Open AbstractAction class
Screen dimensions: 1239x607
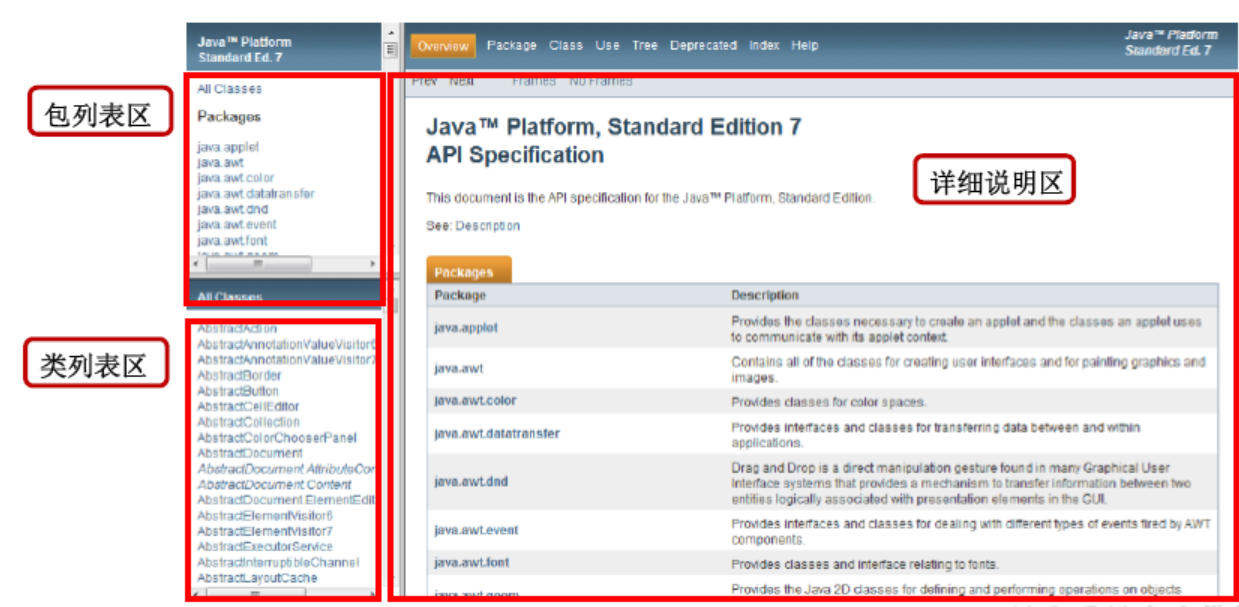click(237, 328)
